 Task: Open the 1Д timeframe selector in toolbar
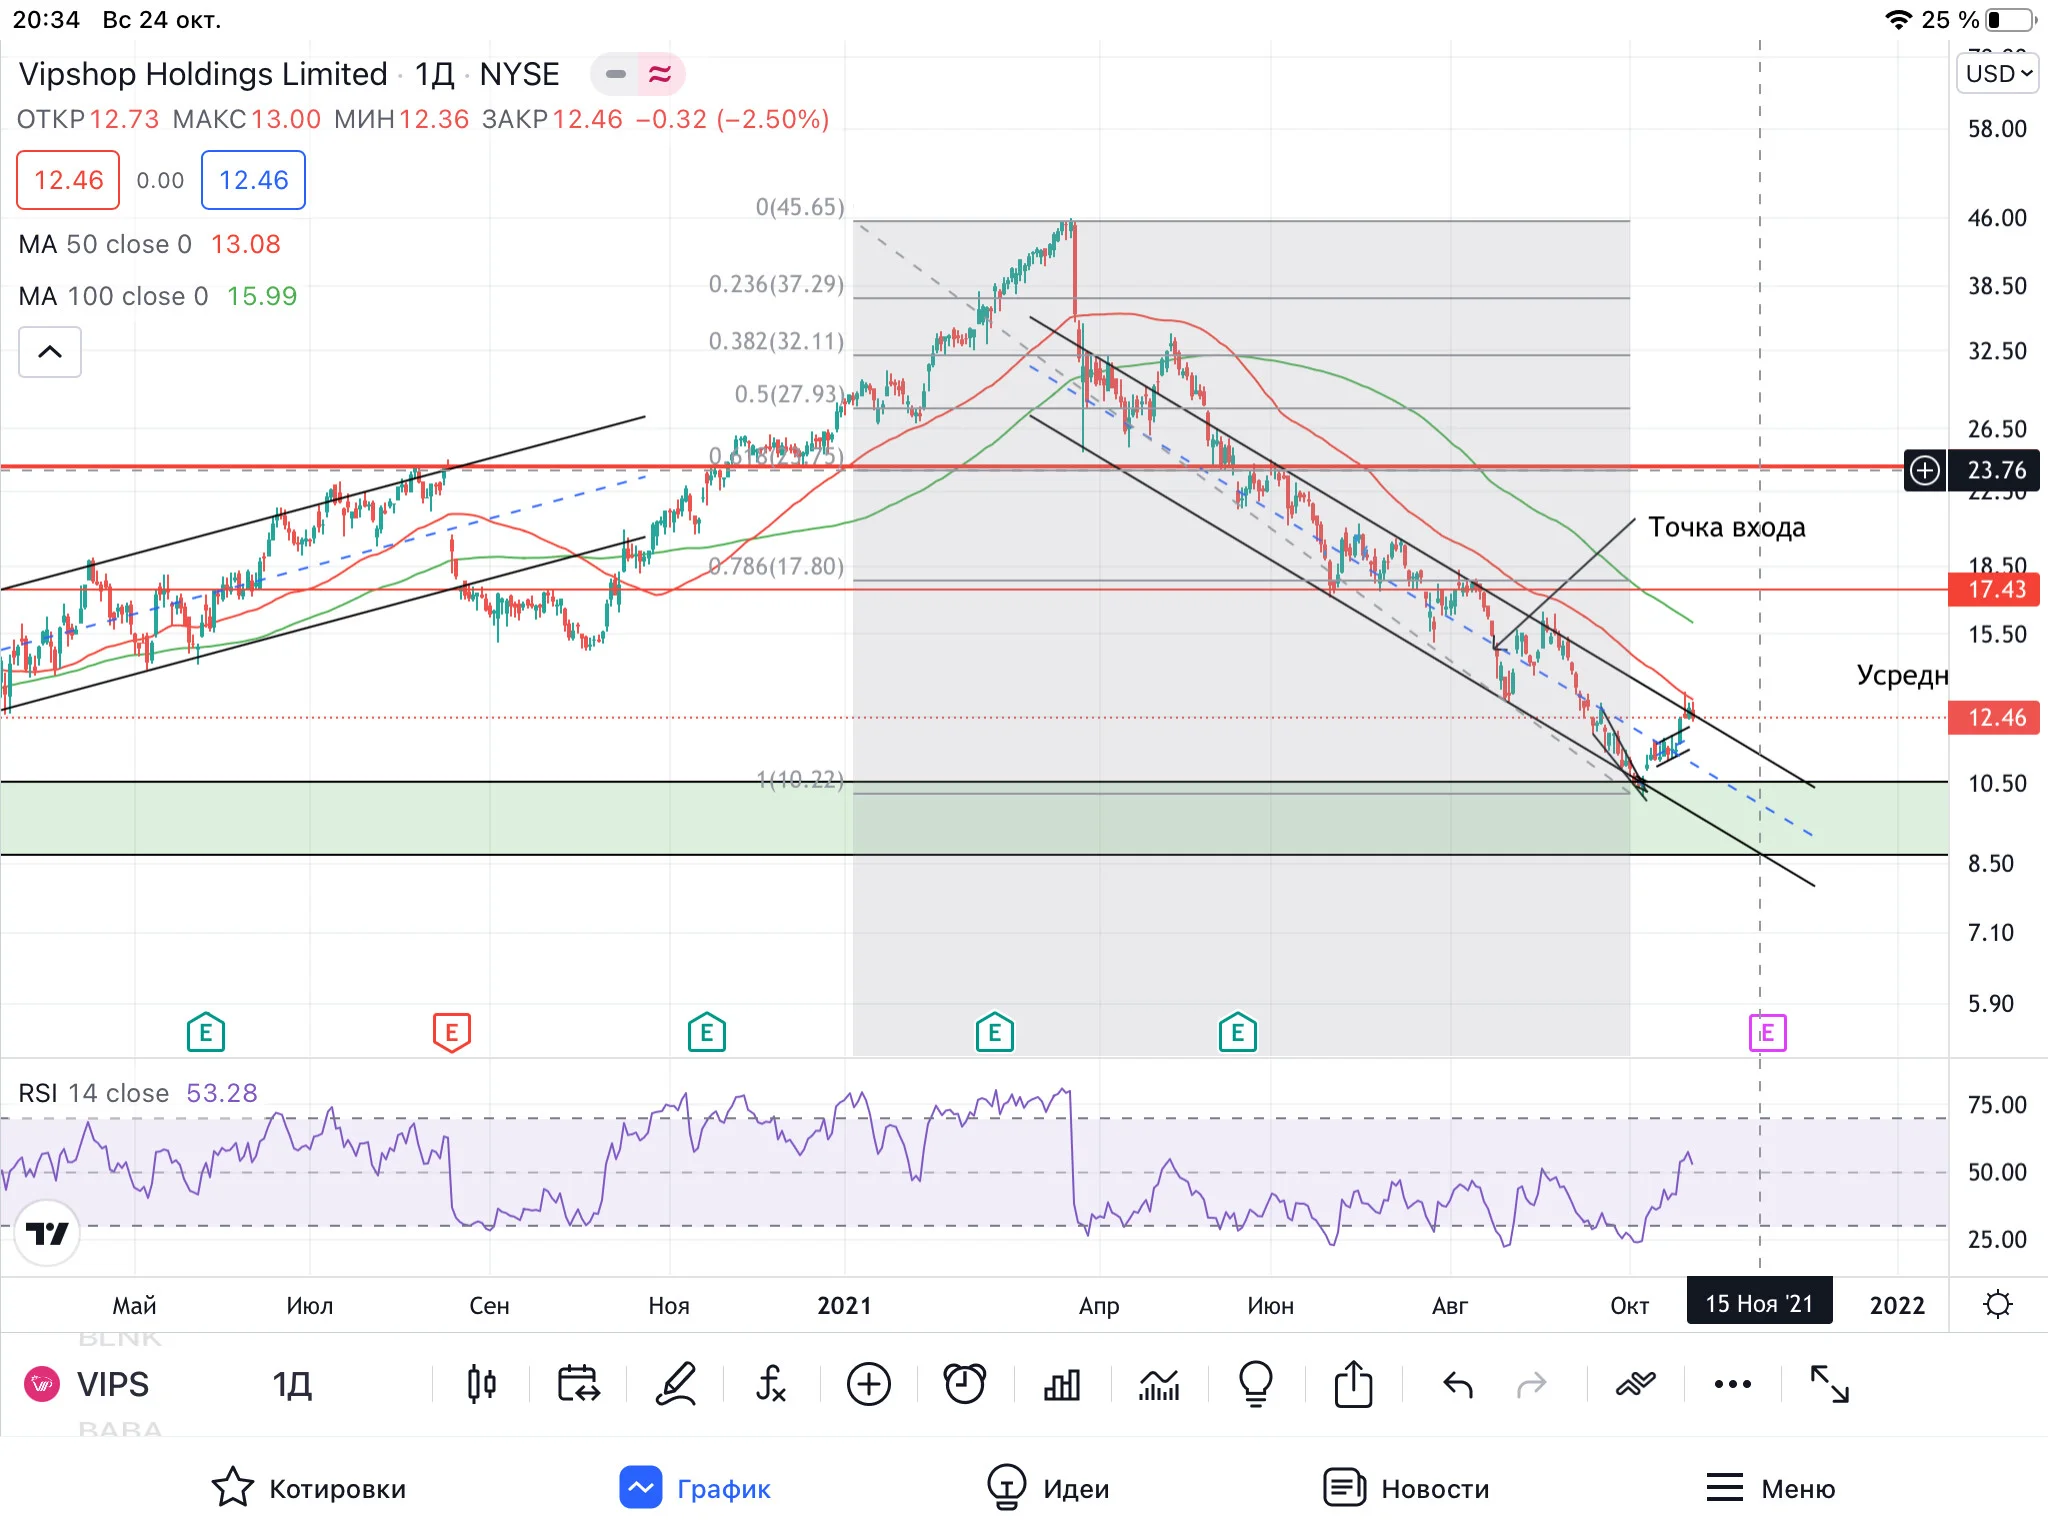click(292, 1385)
